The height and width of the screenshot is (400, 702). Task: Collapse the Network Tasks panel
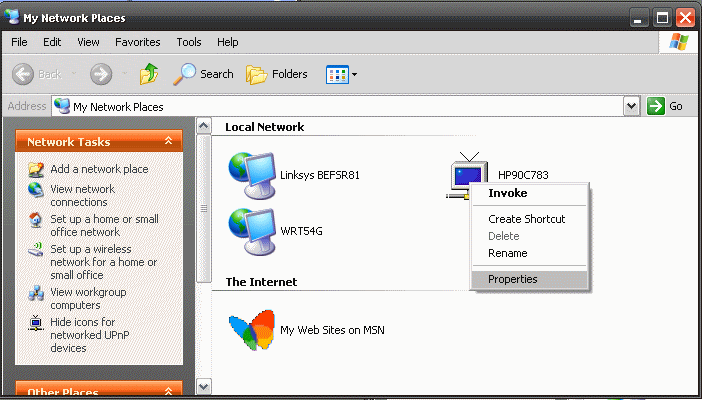[x=168, y=141]
